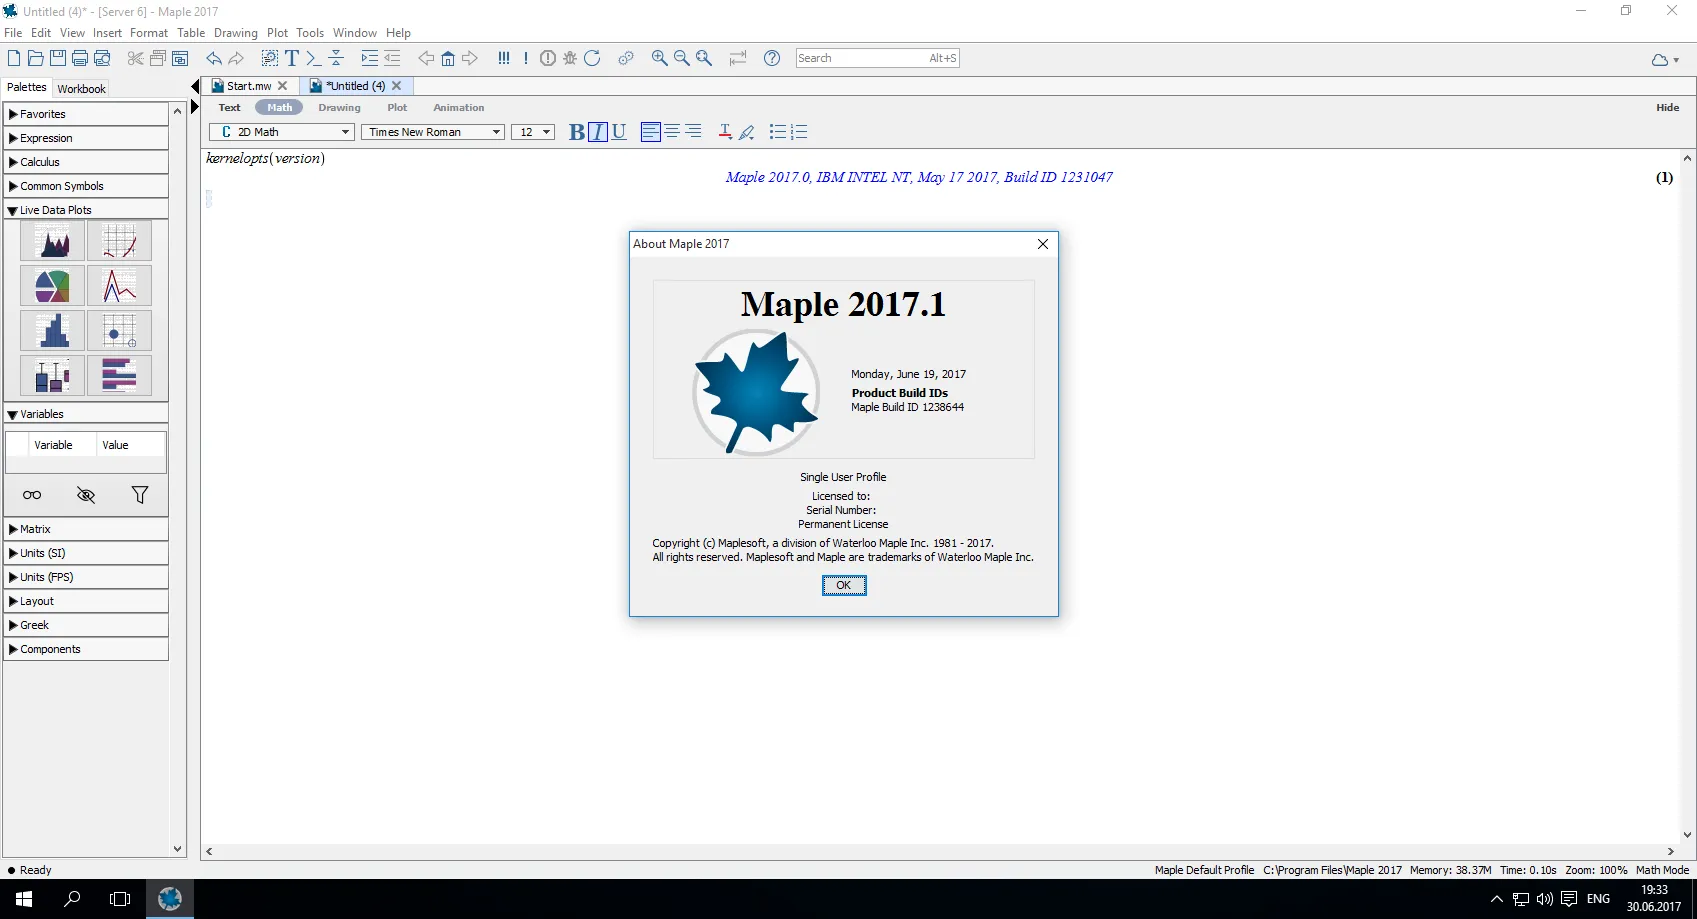Image resolution: width=1697 pixels, height=919 pixels.
Task: Undo the last action
Action: tap(214, 58)
